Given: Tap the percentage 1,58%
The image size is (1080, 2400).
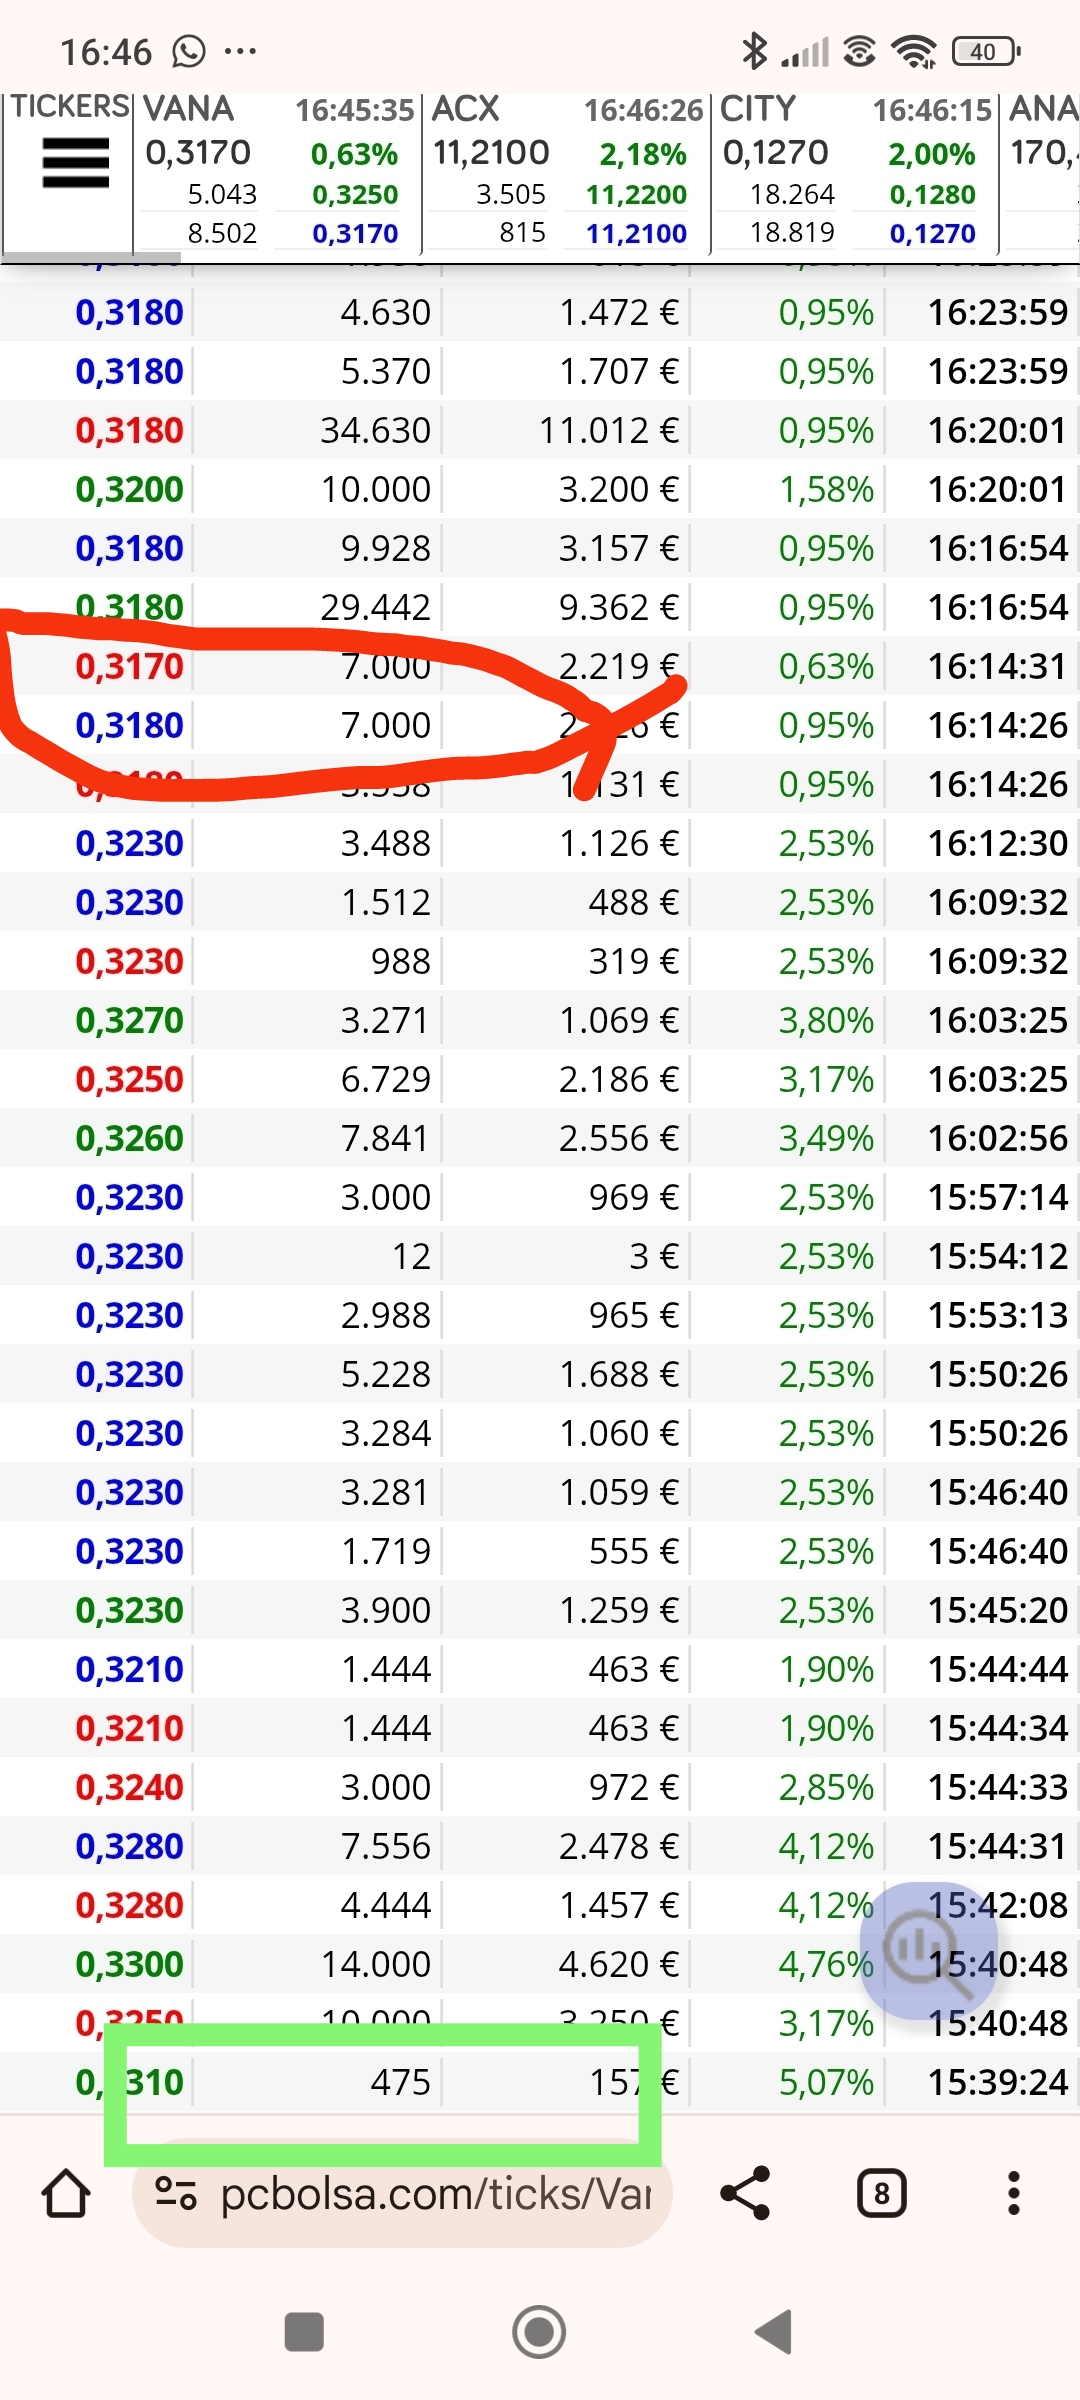Looking at the screenshot, I should (x=826, y=489).
